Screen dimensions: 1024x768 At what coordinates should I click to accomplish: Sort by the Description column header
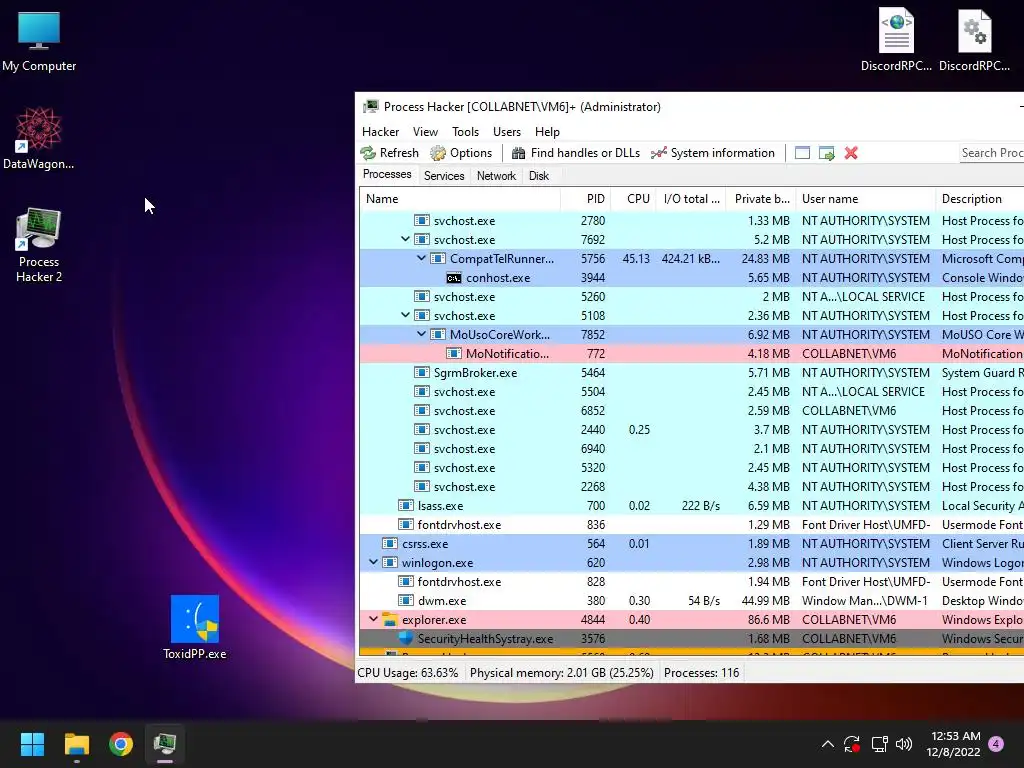[980, 199]
